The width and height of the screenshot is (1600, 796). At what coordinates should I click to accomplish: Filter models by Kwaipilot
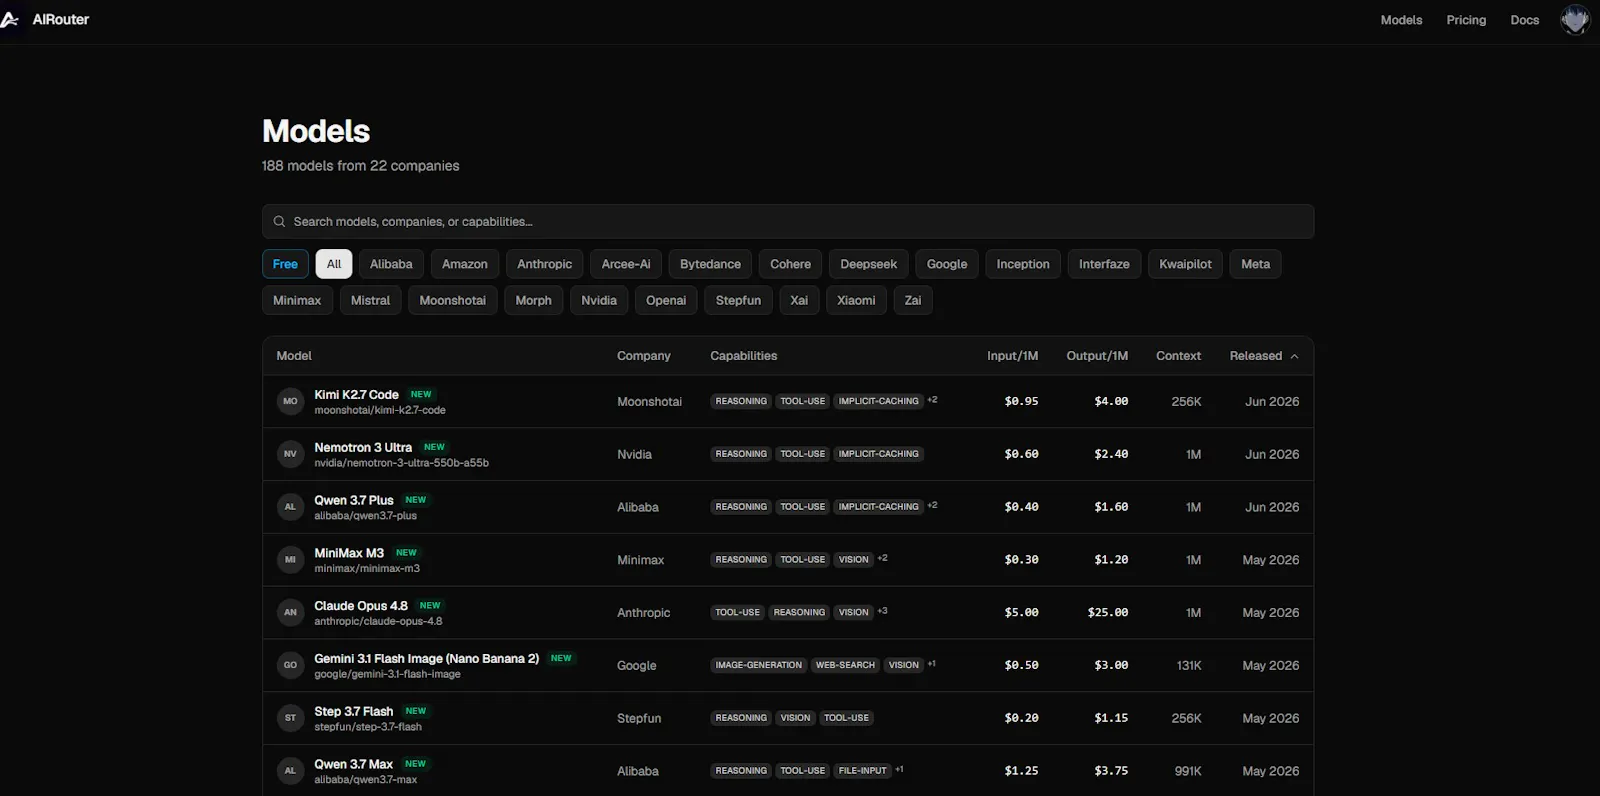1185,264
